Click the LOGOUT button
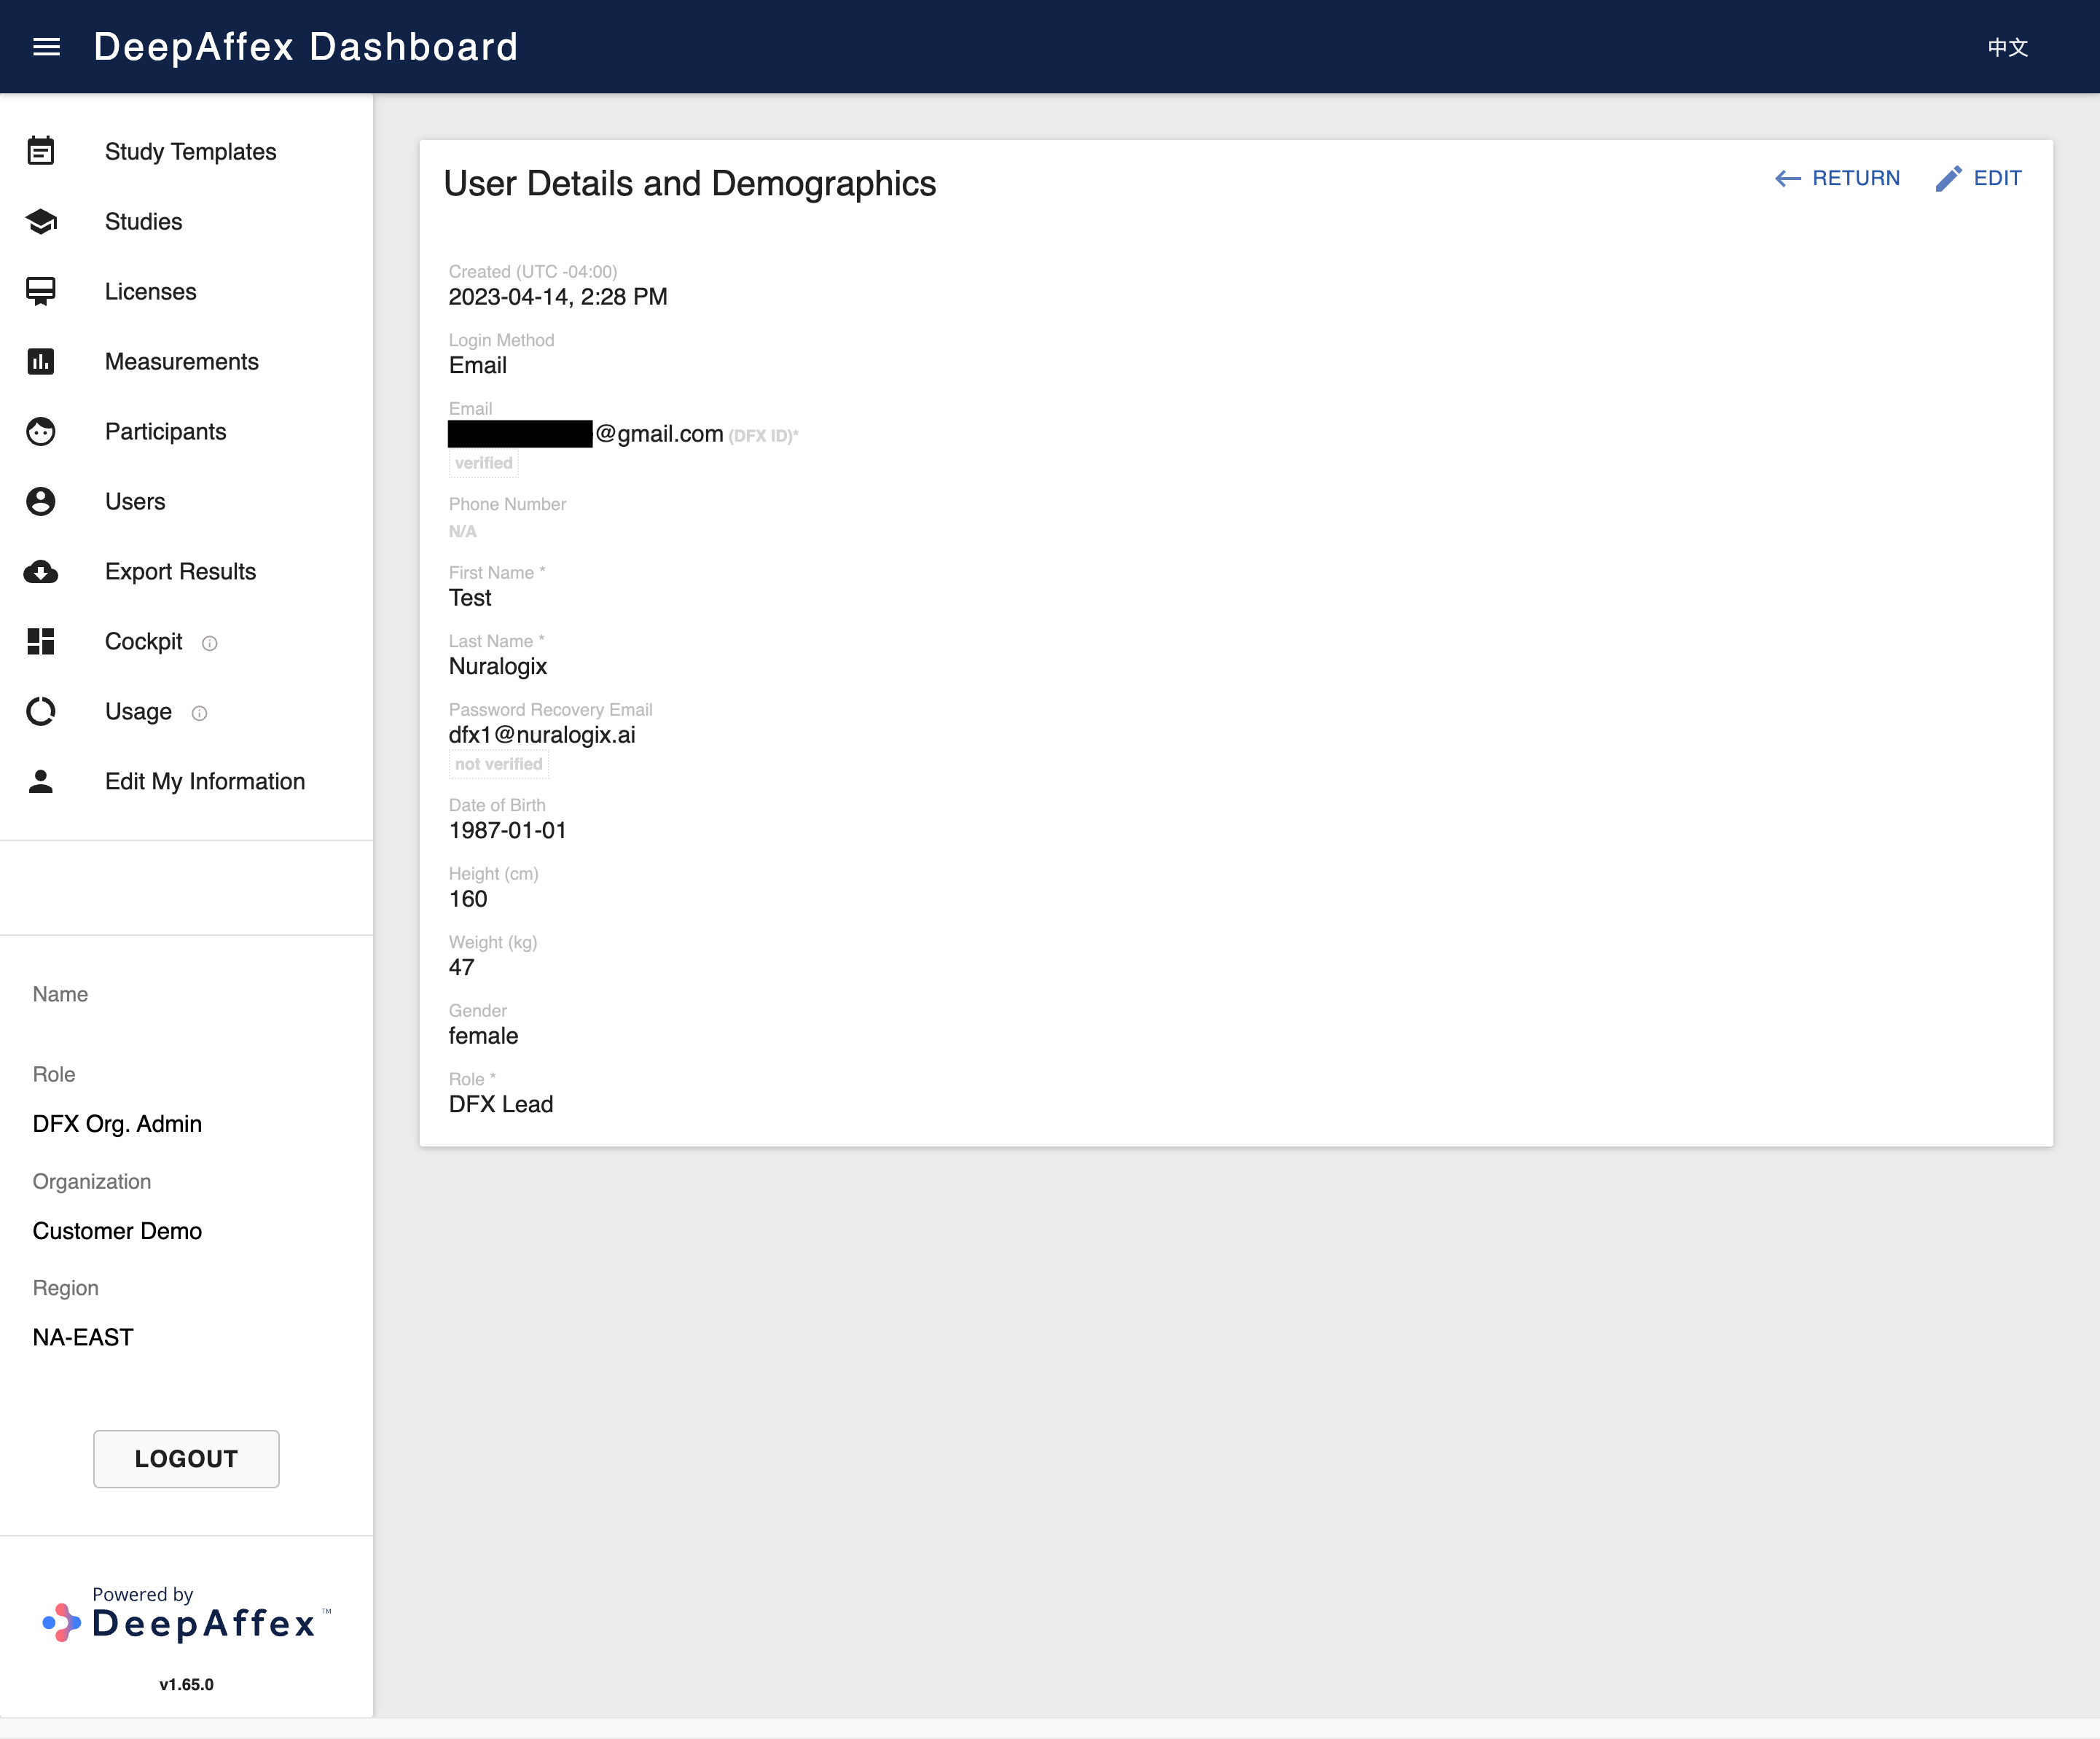 (186, 1458)
